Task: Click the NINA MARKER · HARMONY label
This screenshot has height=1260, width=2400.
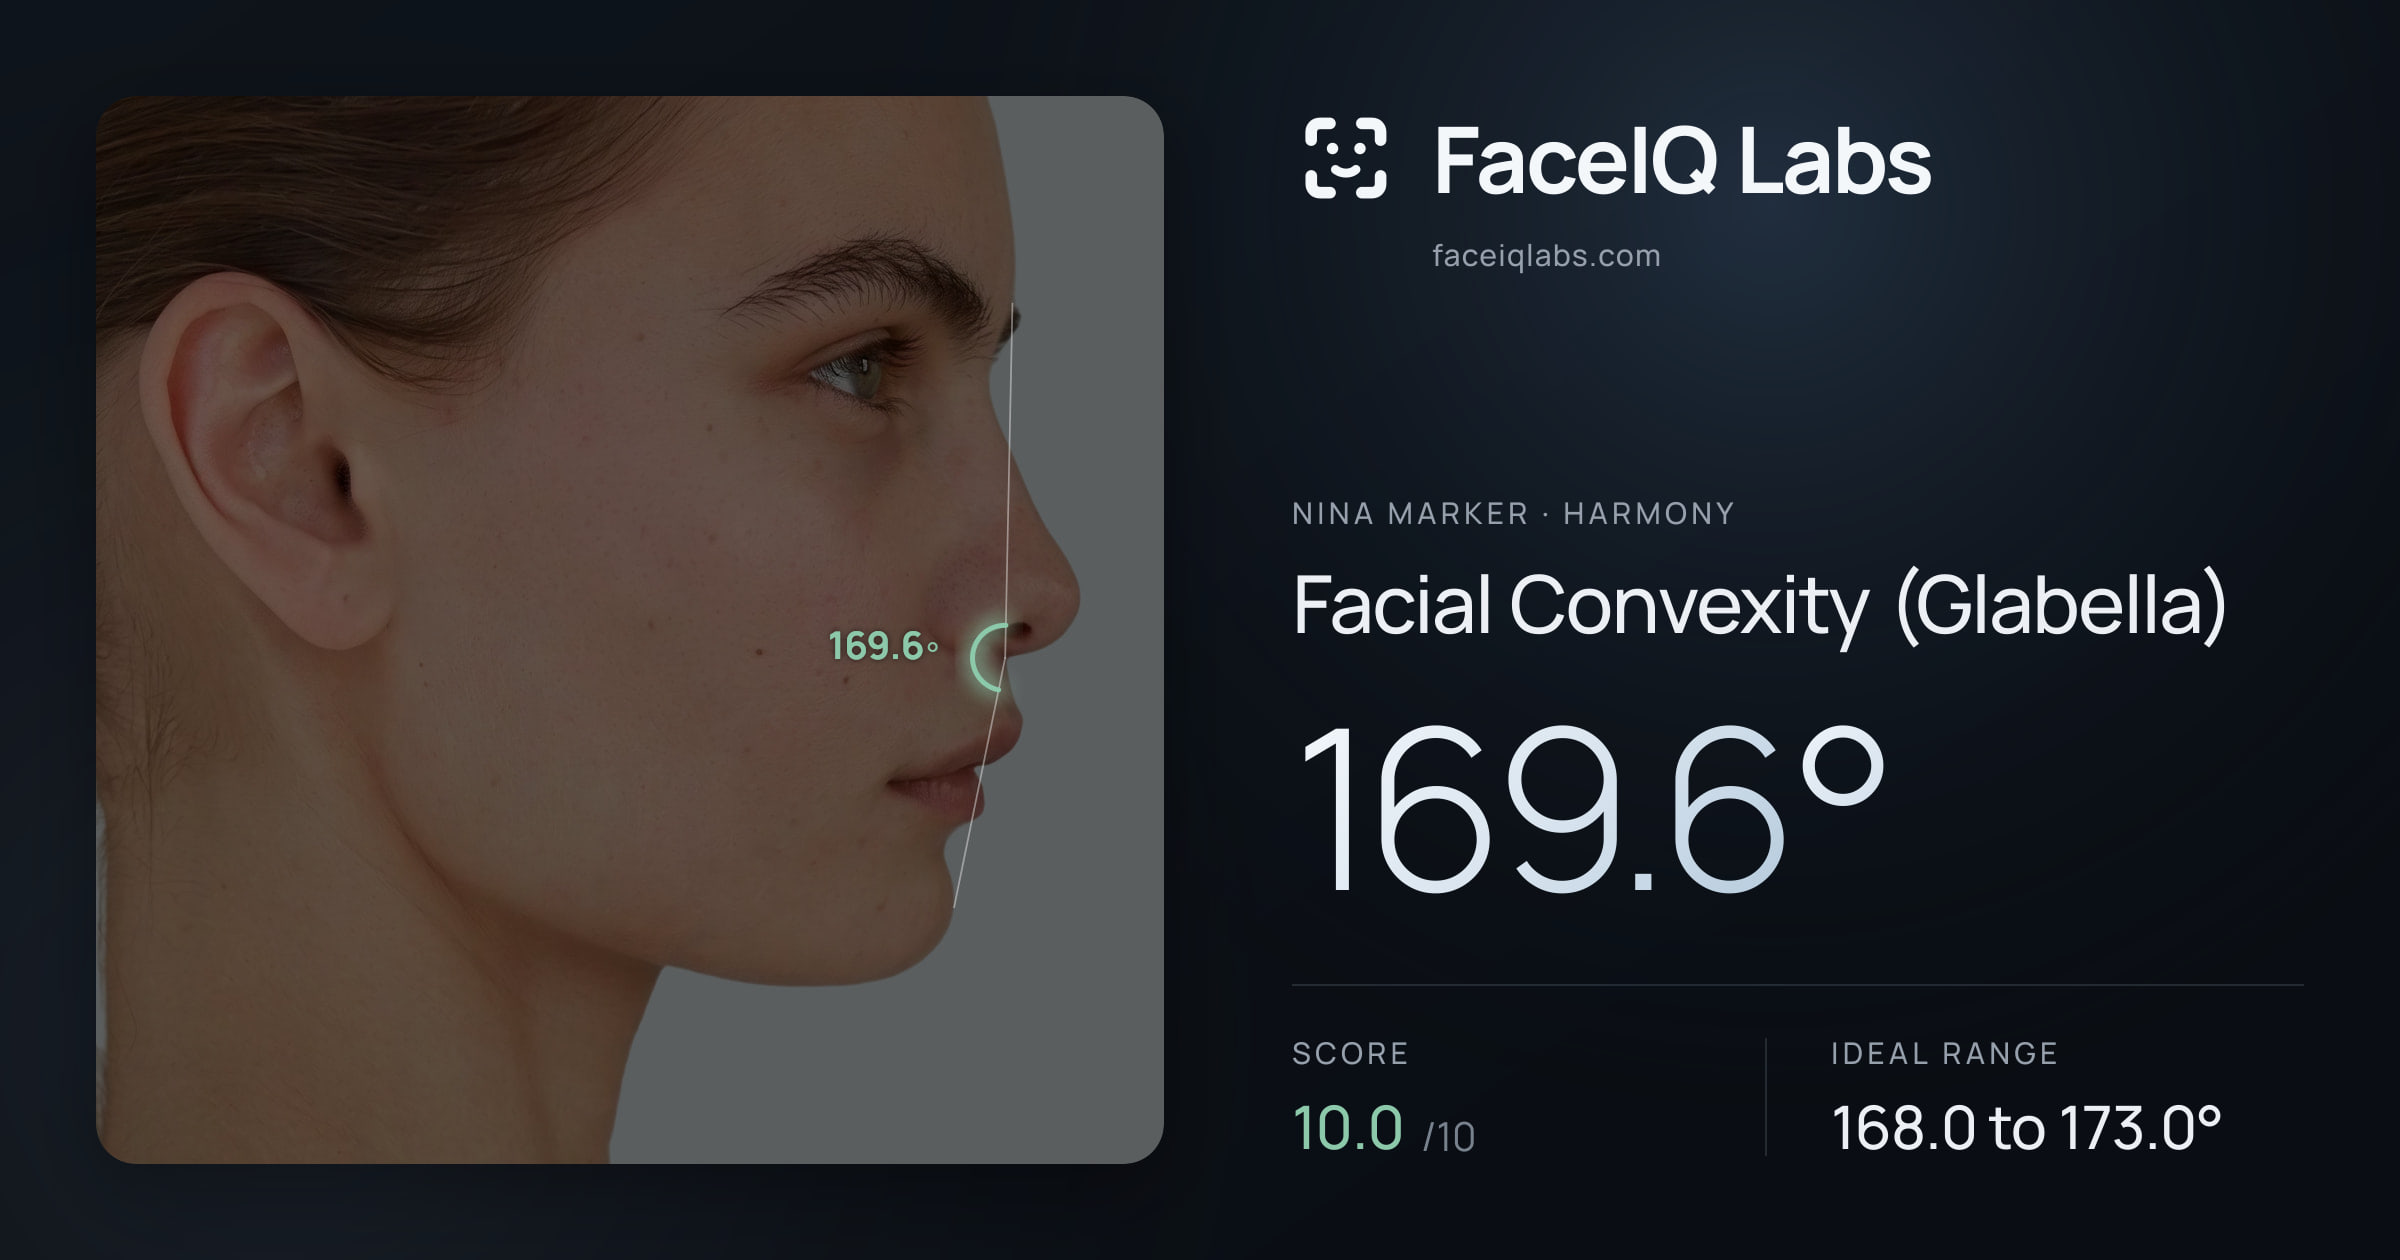Action: [x=1513, y=514]
